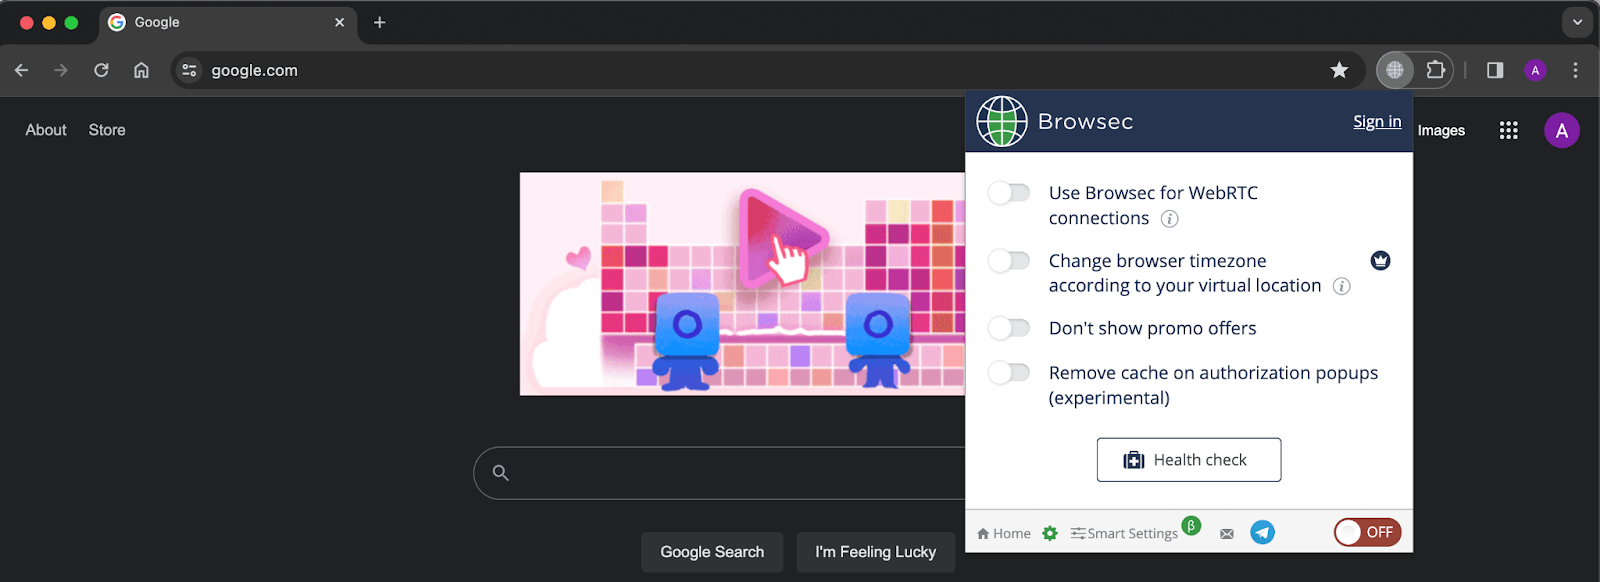Screen dimensions: 1600x582
Task: Go back to previous page
Action: coord(22,70)
